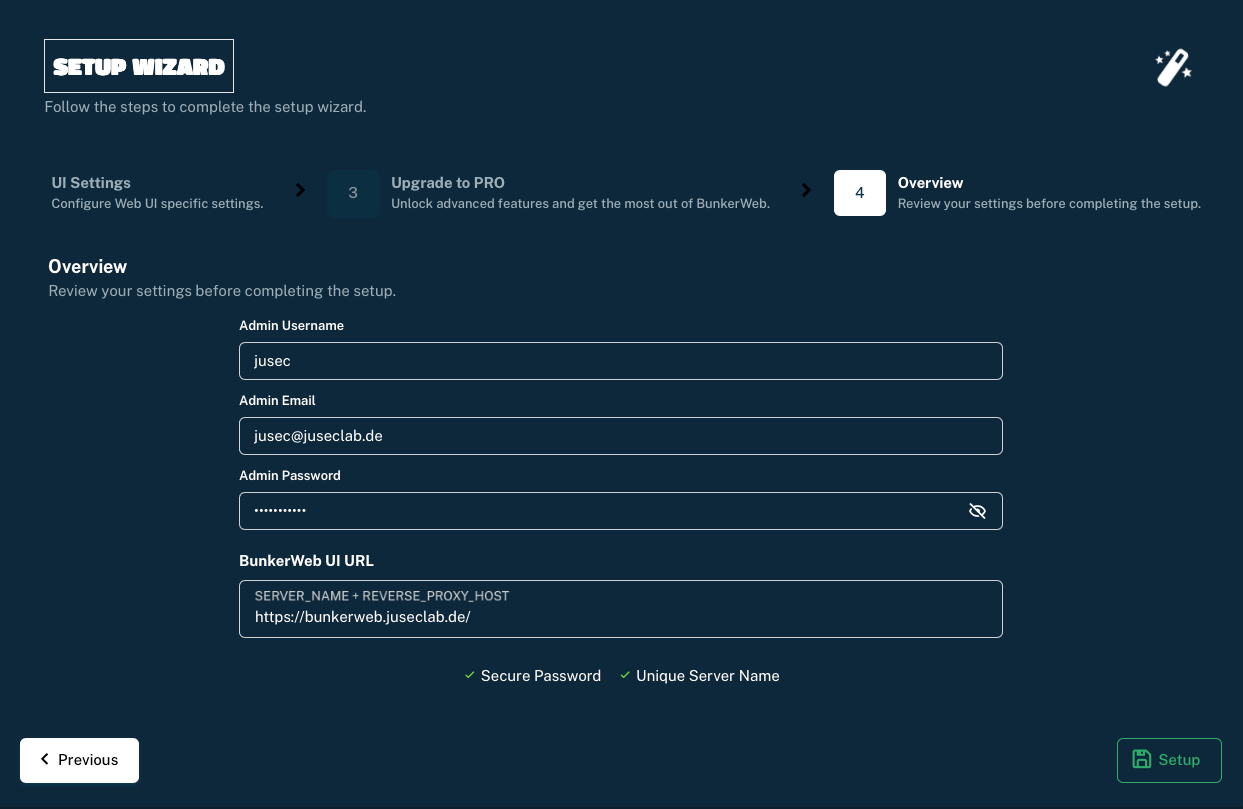Click the 'Secure Password' status text
This screenshot has height=809, width=1243.
pos(541,676)
